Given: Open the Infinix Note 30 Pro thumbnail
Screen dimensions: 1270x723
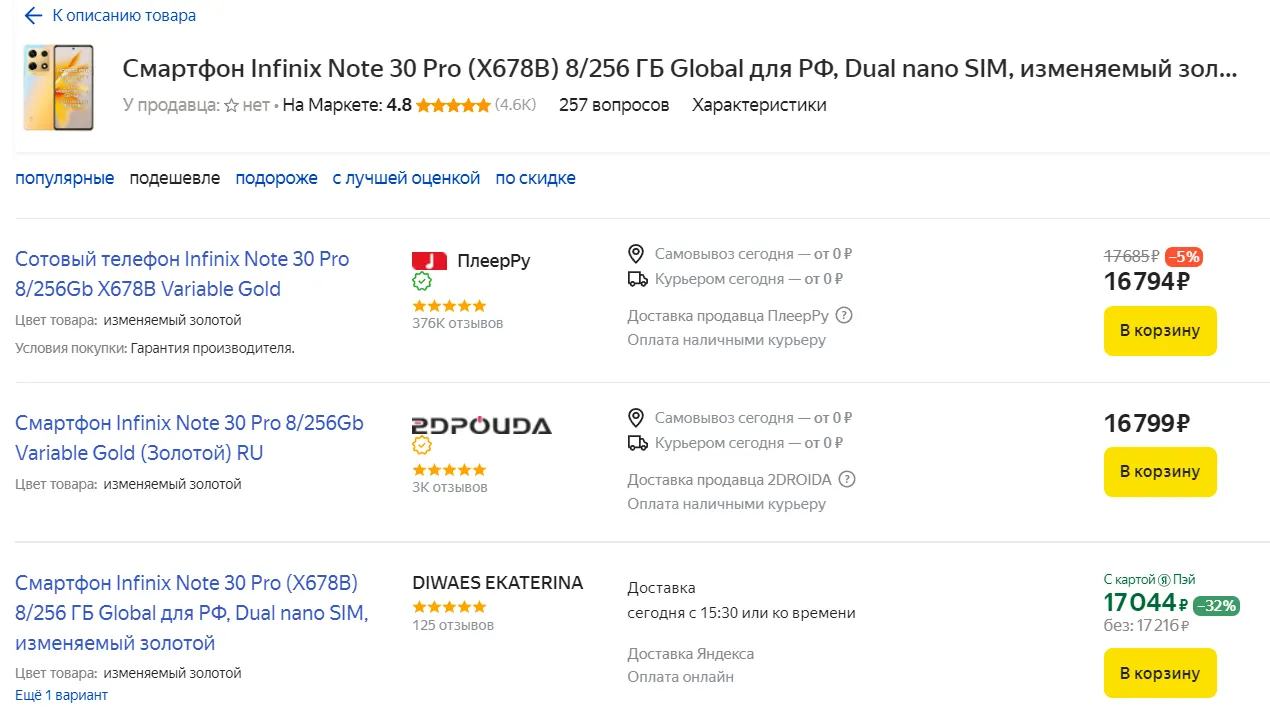Looking at the screenshot, I should click(x=58, y=87).
